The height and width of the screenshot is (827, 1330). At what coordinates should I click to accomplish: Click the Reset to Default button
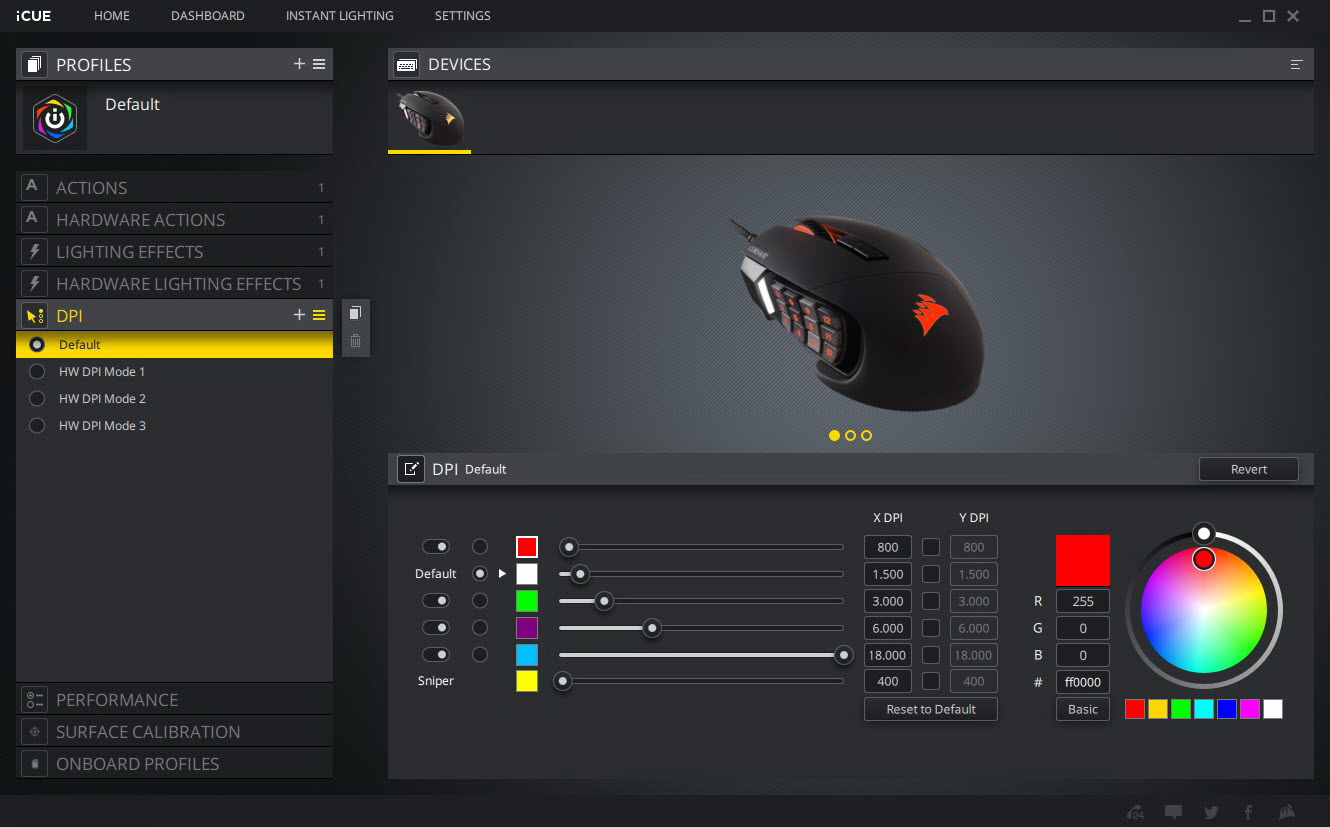pyautogui.click(x=931, y=709)
